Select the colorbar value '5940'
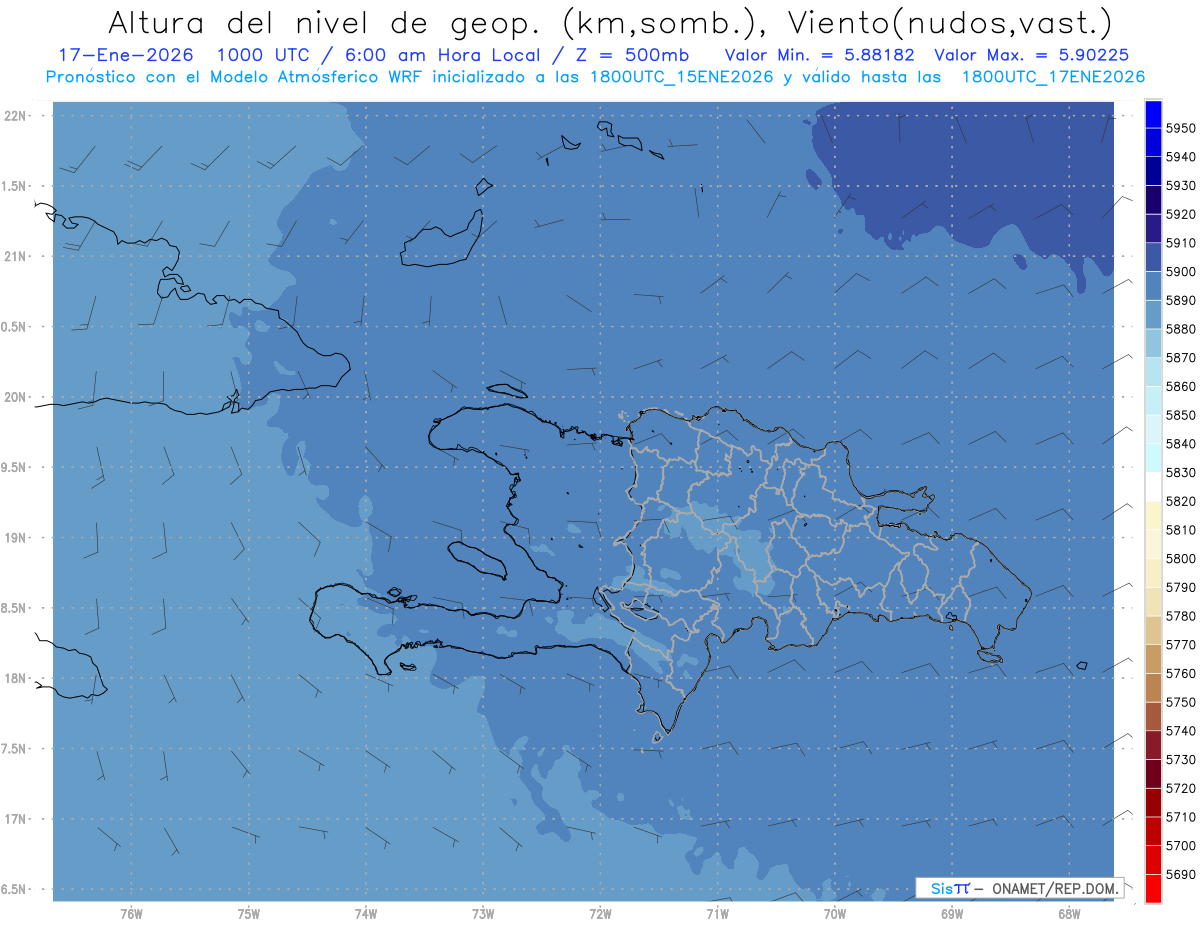This screenshot has width=1200, height=927. tap(1180, 157)
